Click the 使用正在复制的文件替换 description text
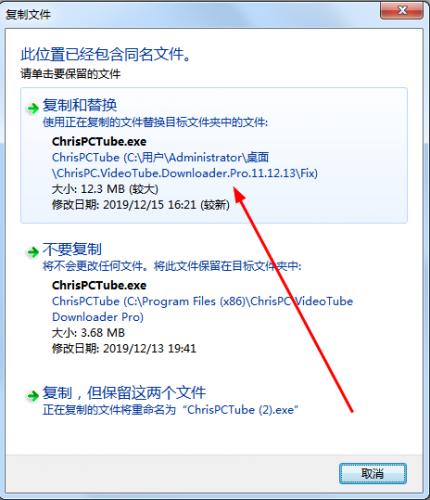 tap(155, 122)
